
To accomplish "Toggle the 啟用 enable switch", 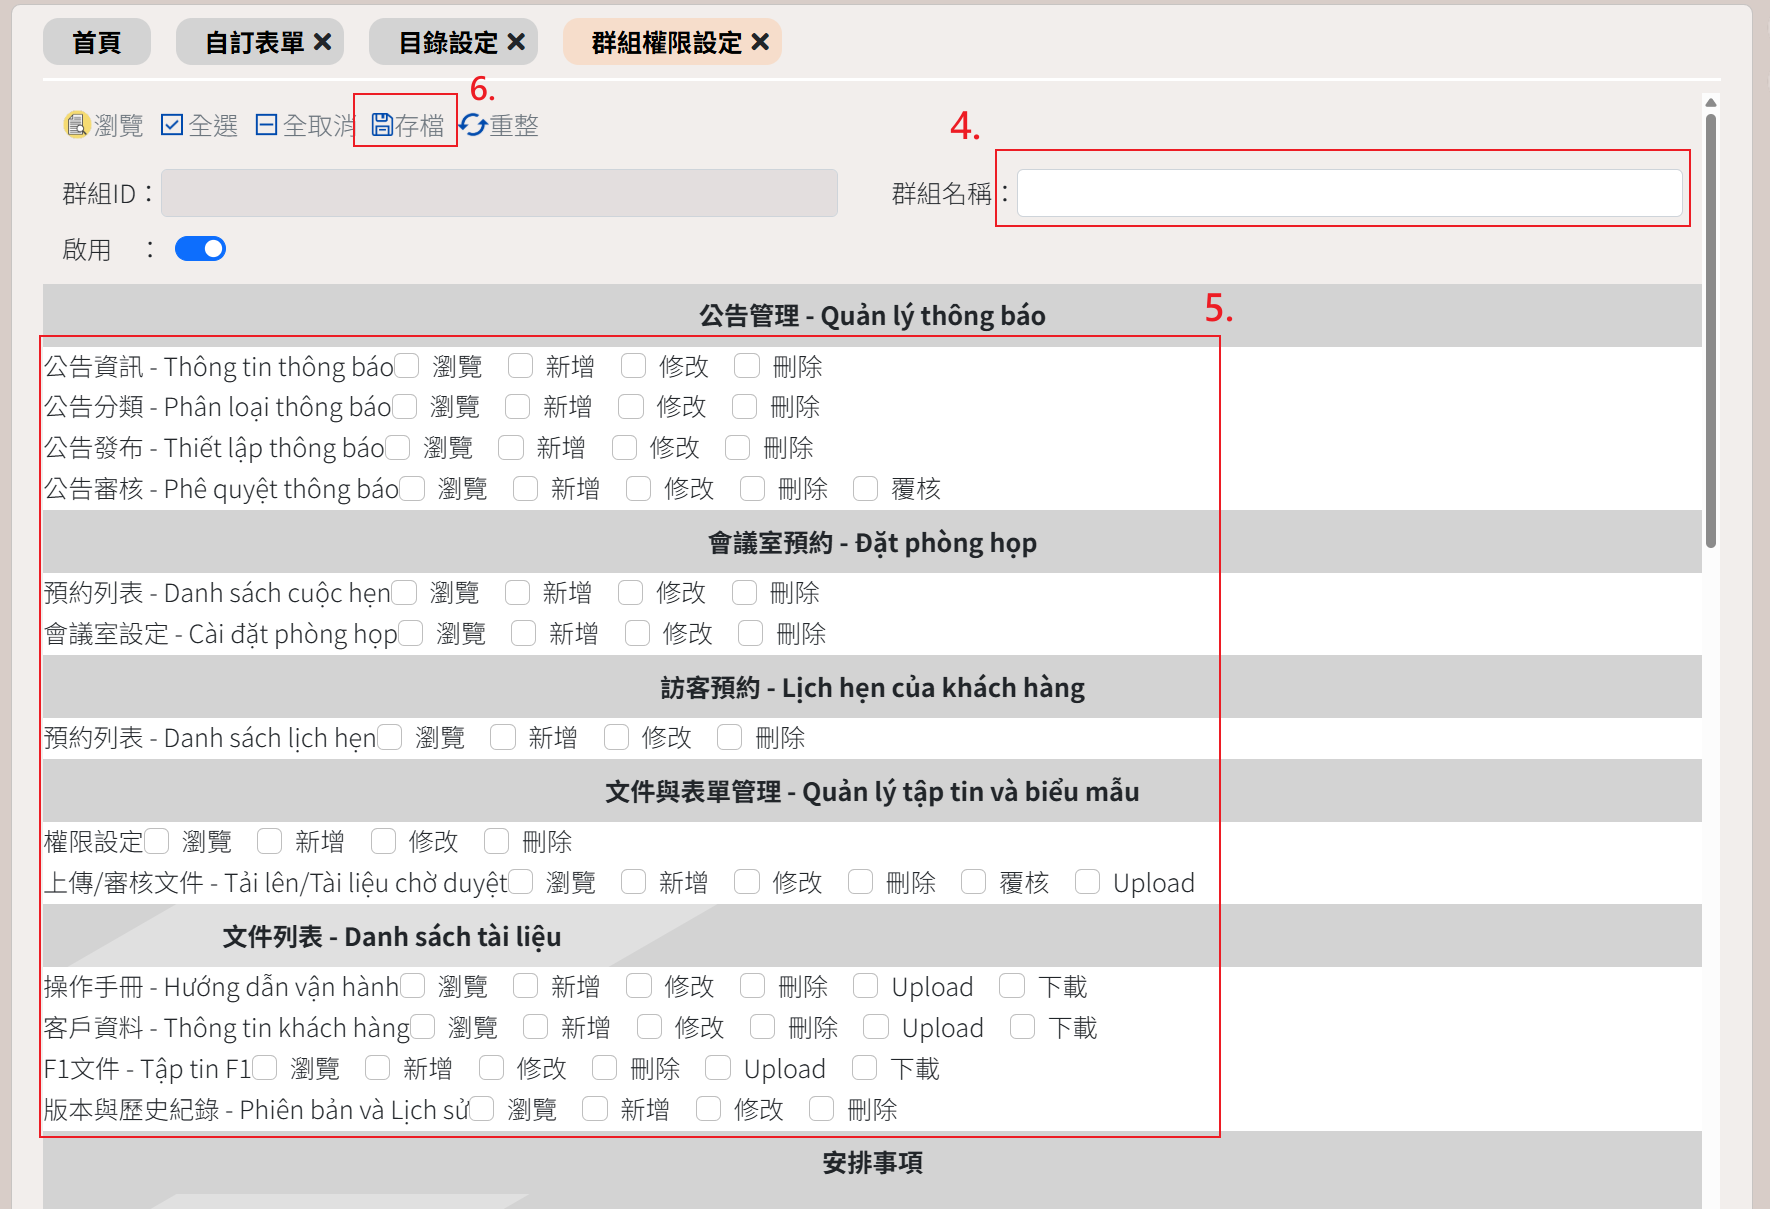I will (x=200, y=249).
